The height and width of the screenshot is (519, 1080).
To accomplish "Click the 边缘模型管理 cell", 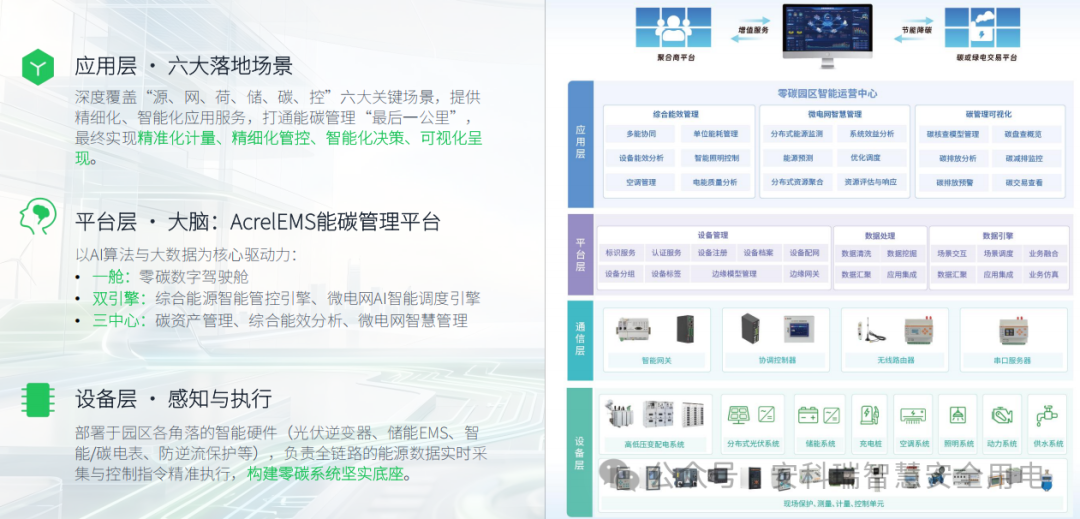I will (735, 274).
